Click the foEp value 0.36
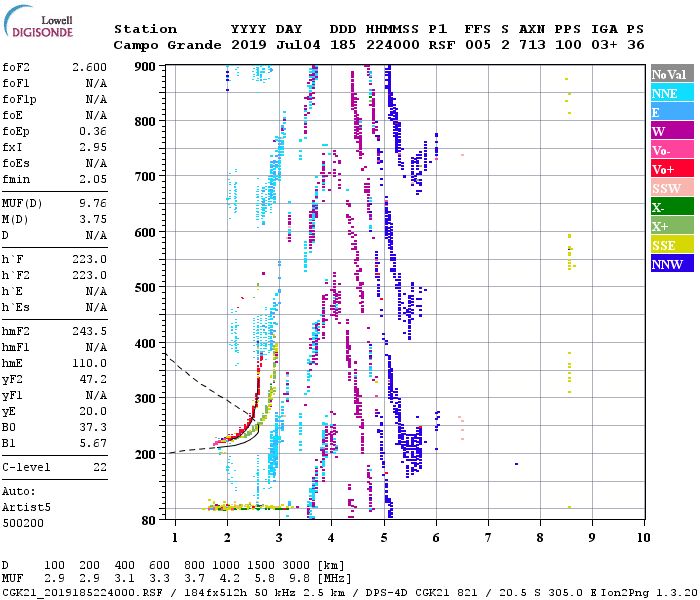The width and height of the screenshot is (700, 600). (93, 131)
